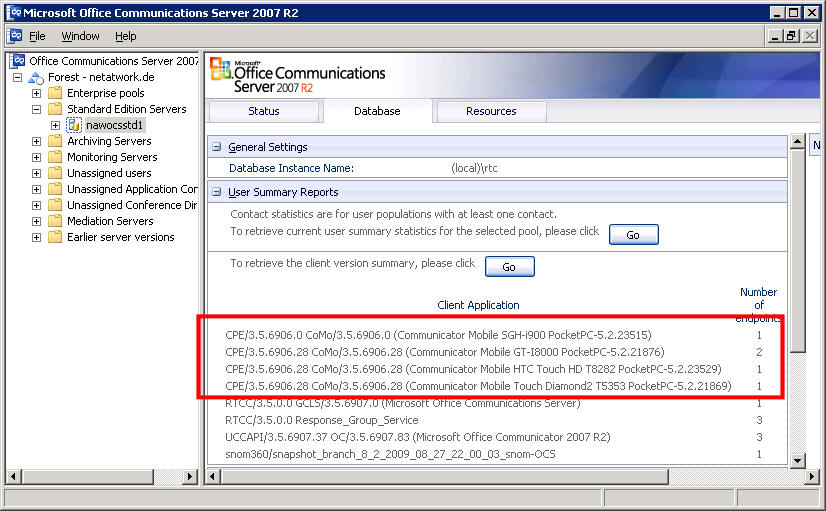The image size is (826, 511).
Task: Click the Microsoft Office Communicator 2007 R2 row
Action: tap(418, 437)
